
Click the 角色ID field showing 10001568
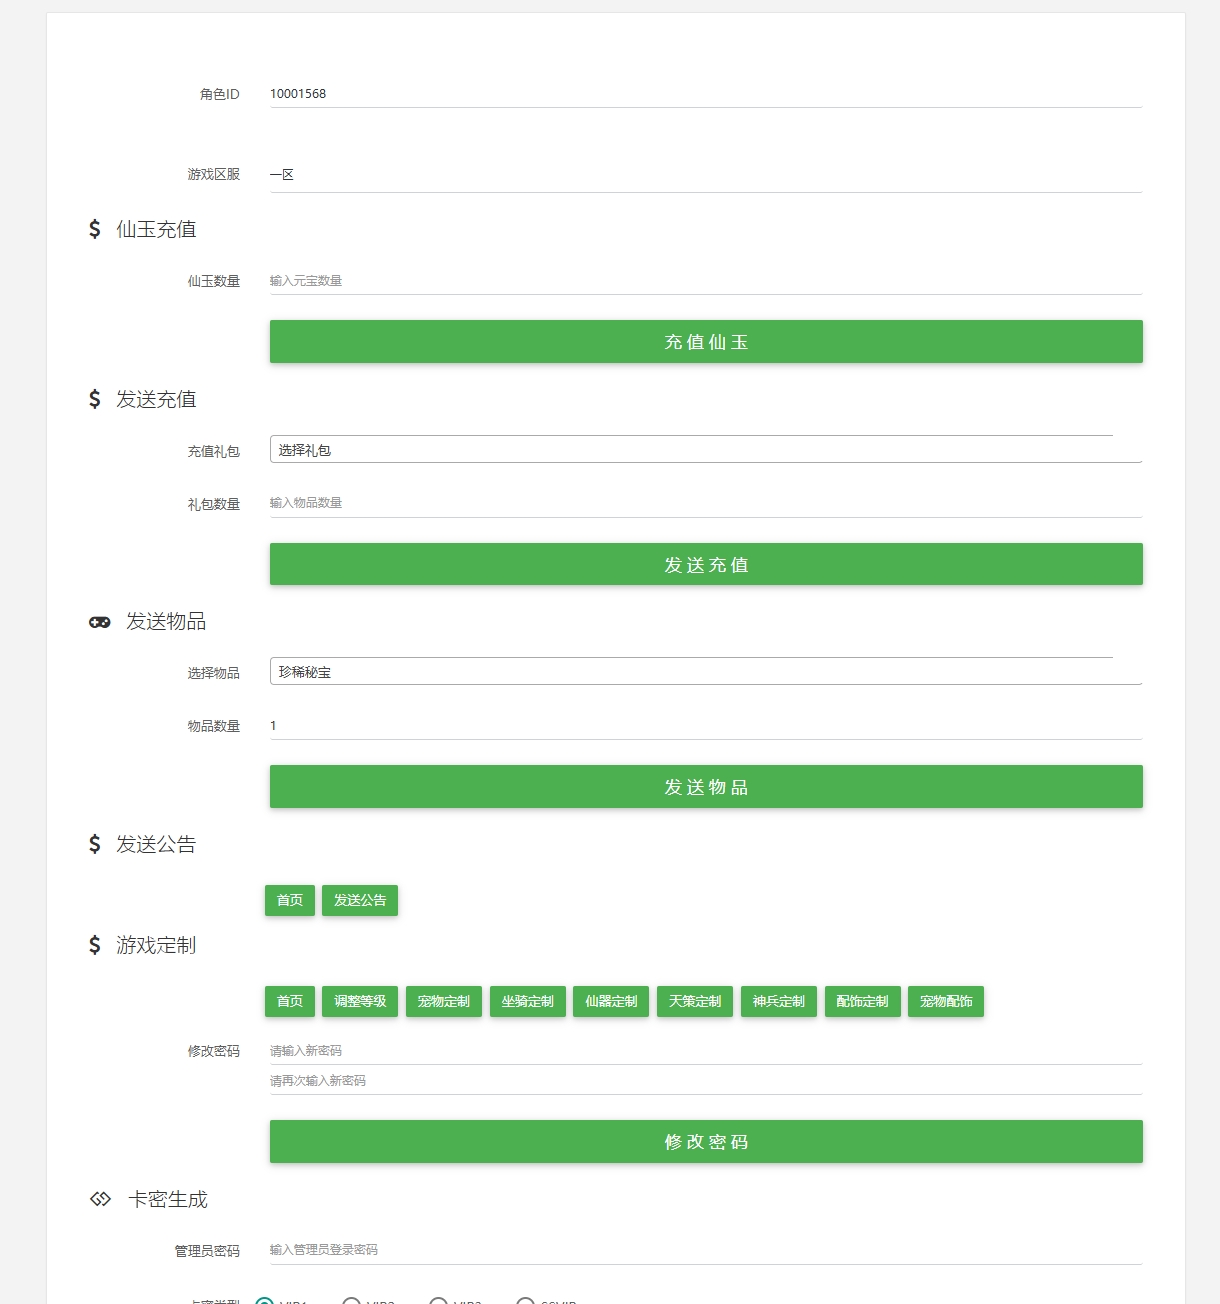pos(706,94)
